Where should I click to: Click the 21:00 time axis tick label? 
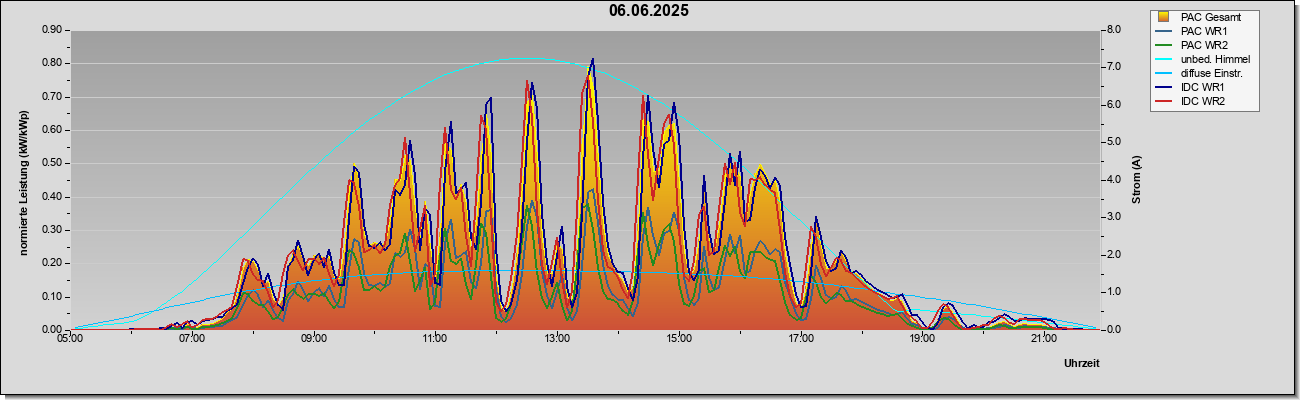(1043, 339)
